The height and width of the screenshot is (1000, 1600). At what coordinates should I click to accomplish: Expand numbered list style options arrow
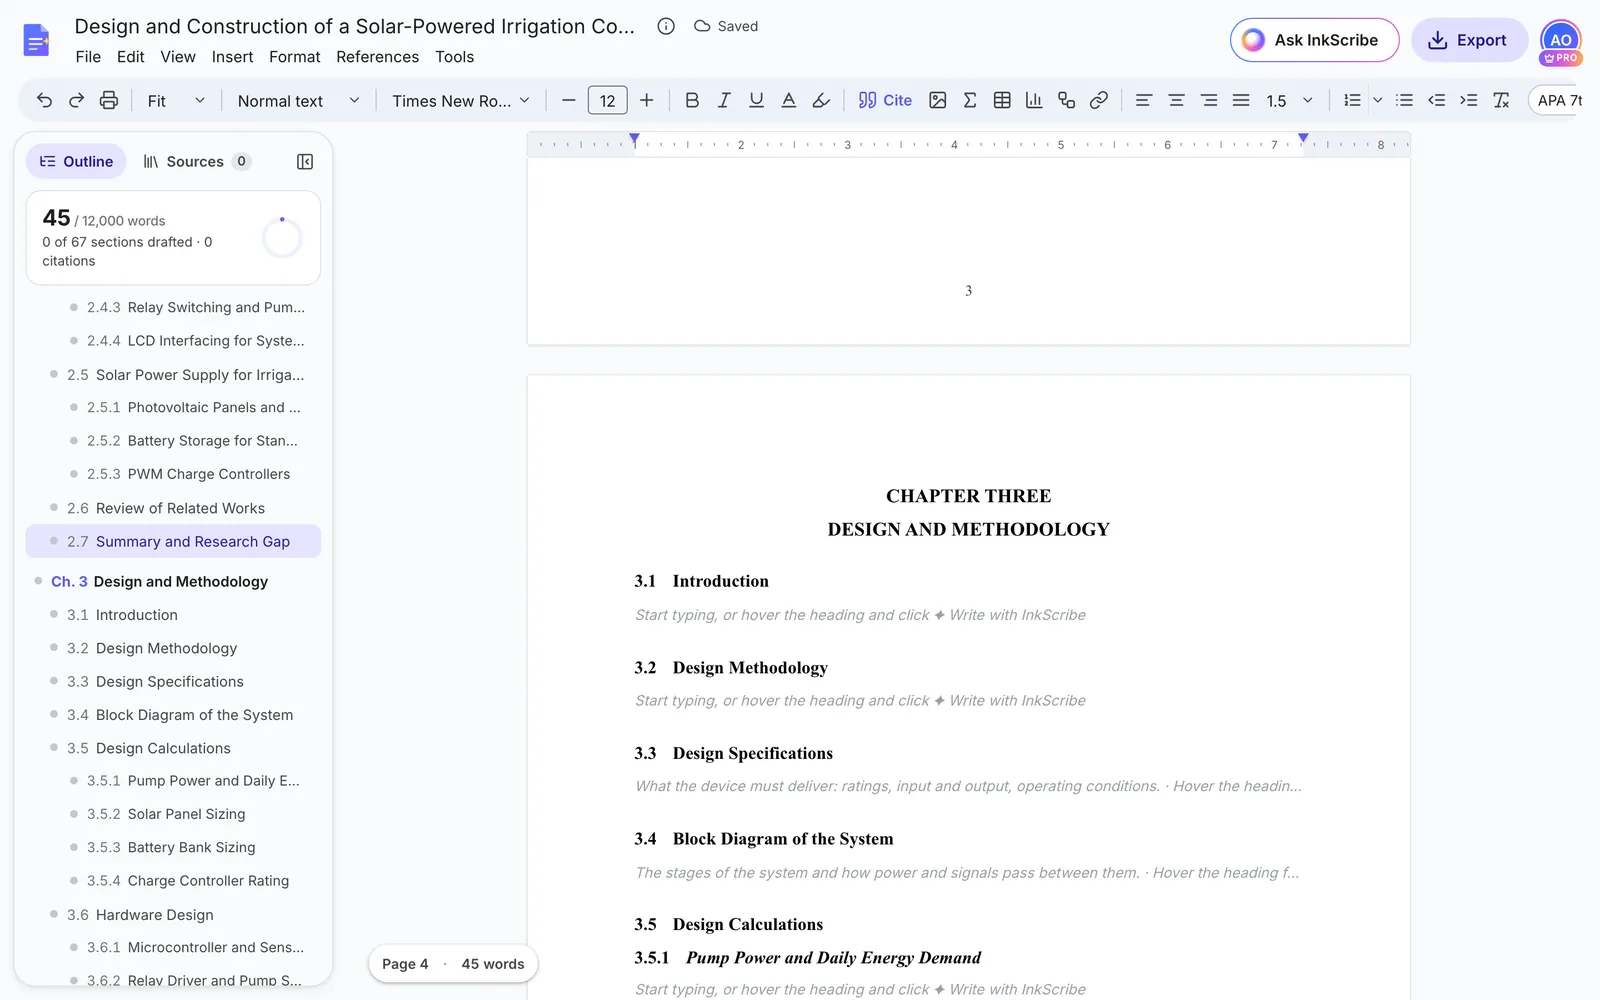tap(1378, 100)
